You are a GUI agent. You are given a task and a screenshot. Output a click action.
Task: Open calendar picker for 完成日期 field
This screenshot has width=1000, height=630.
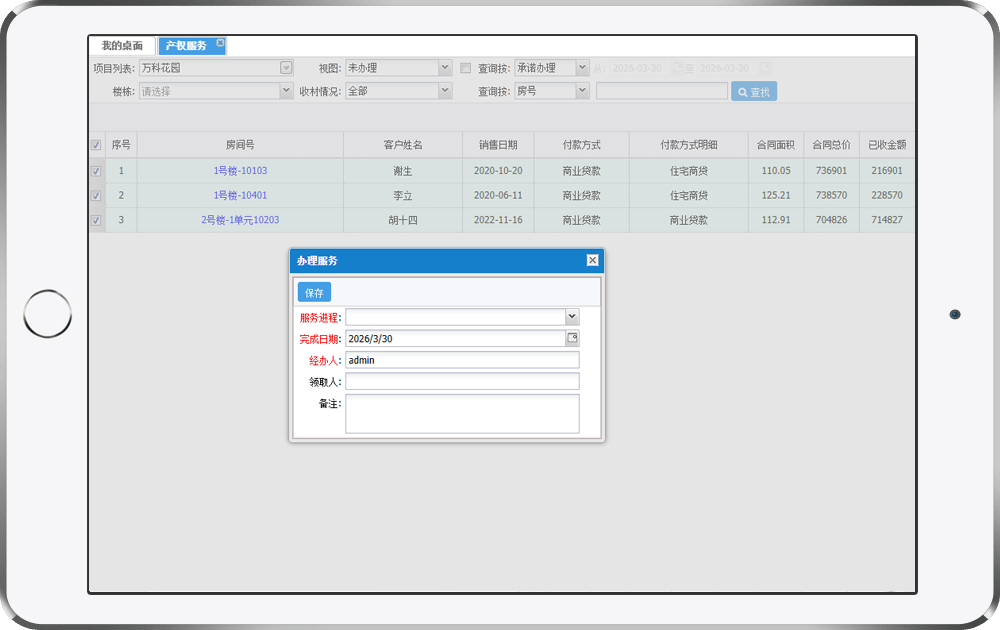pyautogui.click(x=572, y=338)
